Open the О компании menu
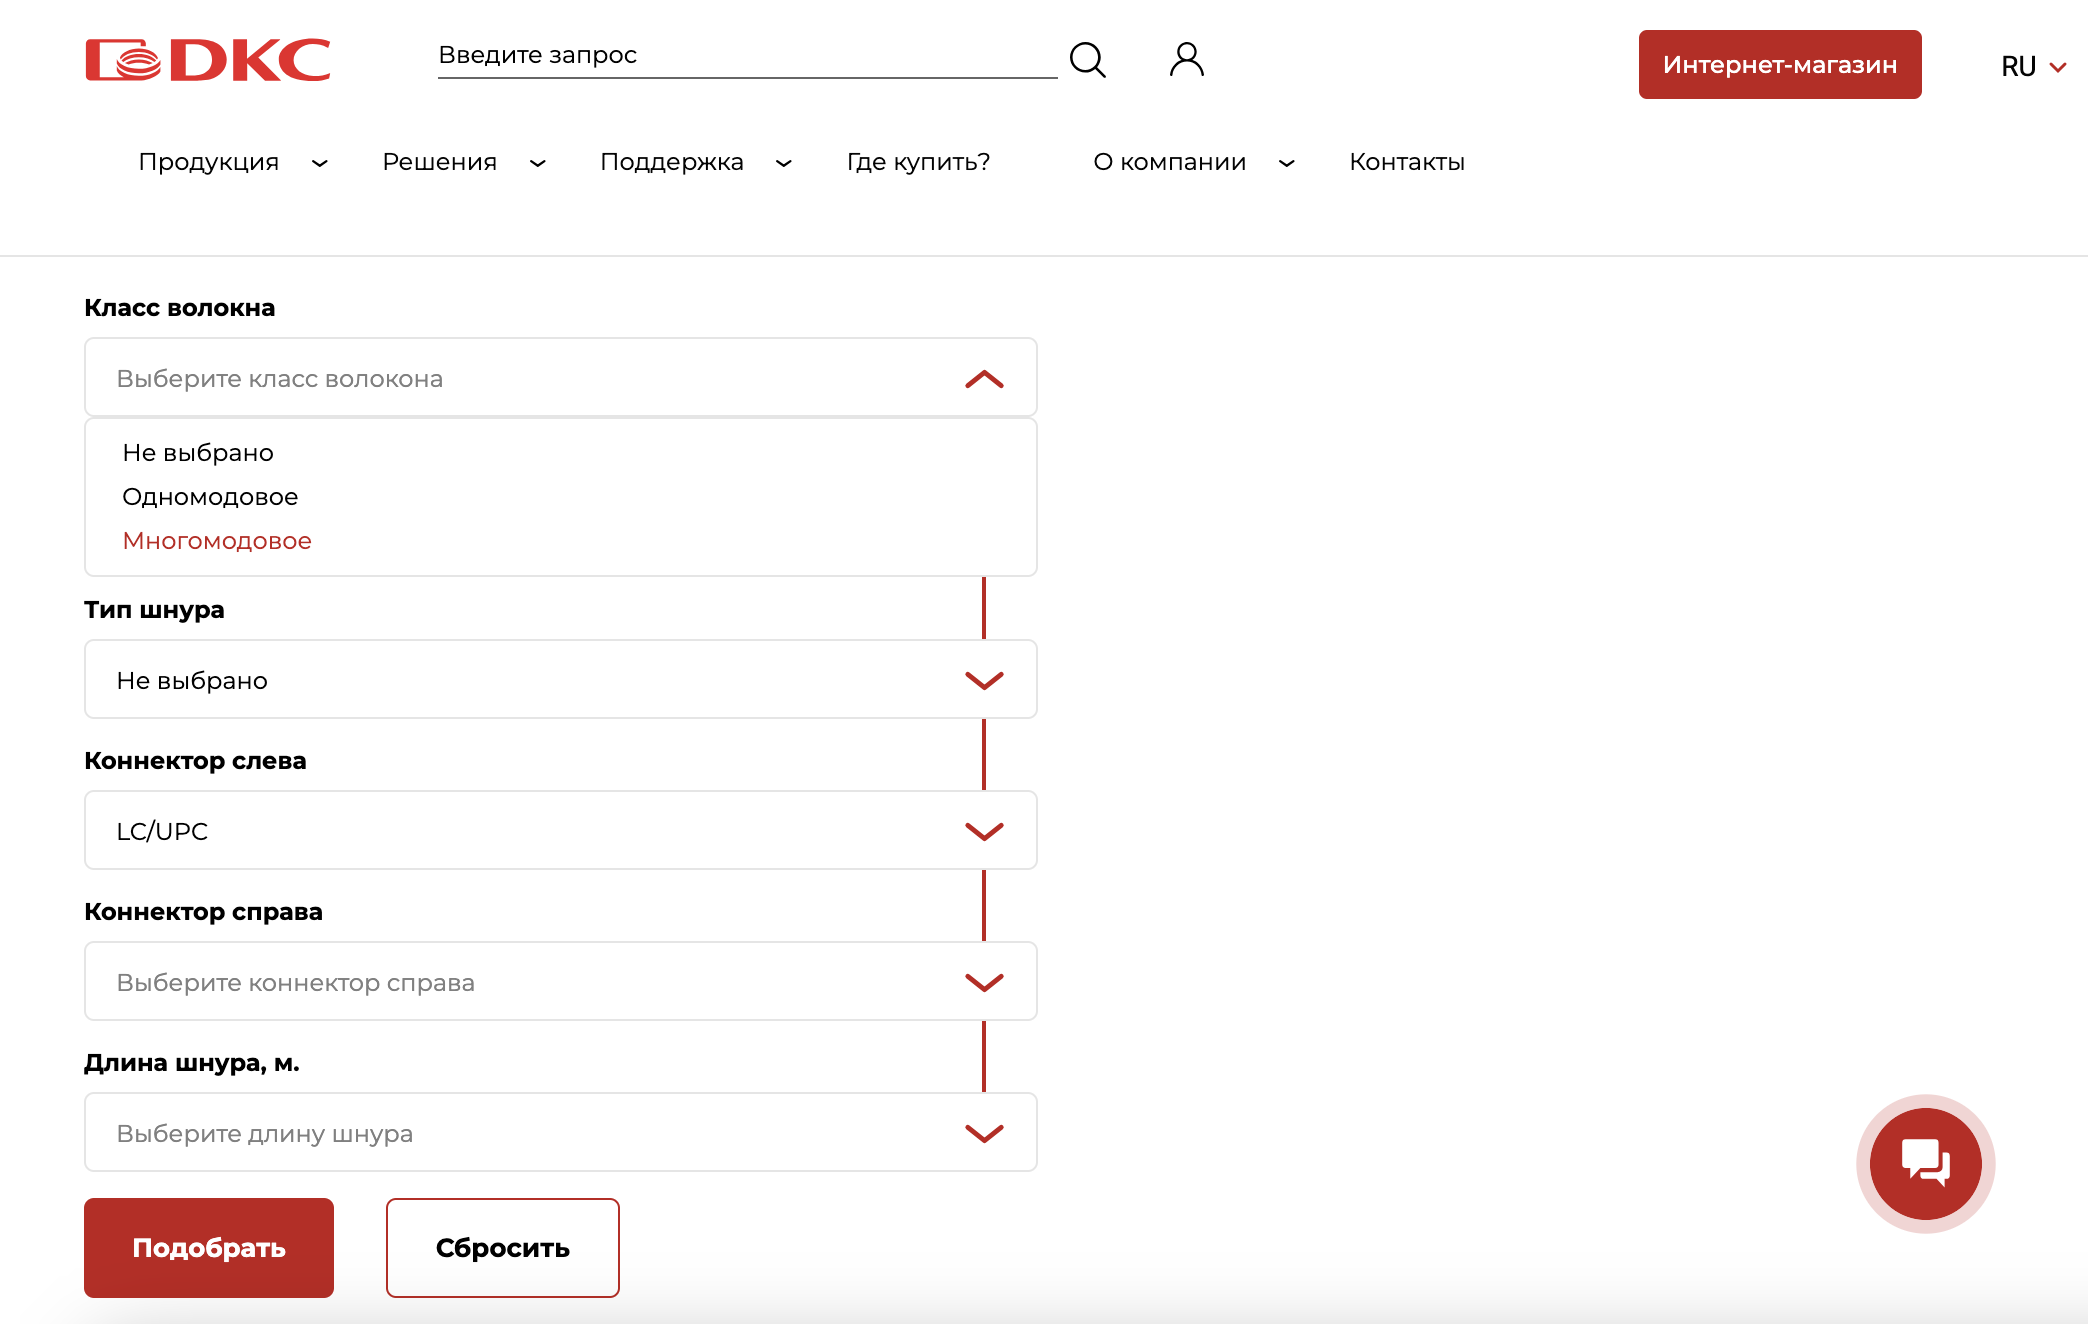The width and height of the screenshot is (2088, 1324). (x=1170, y=162)
